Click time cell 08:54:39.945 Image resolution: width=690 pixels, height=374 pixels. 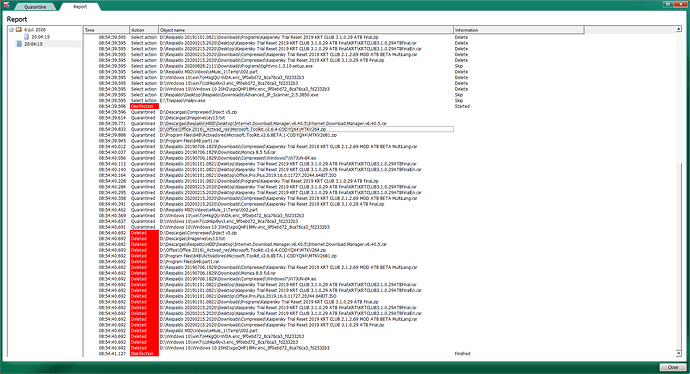click(112, 141)
